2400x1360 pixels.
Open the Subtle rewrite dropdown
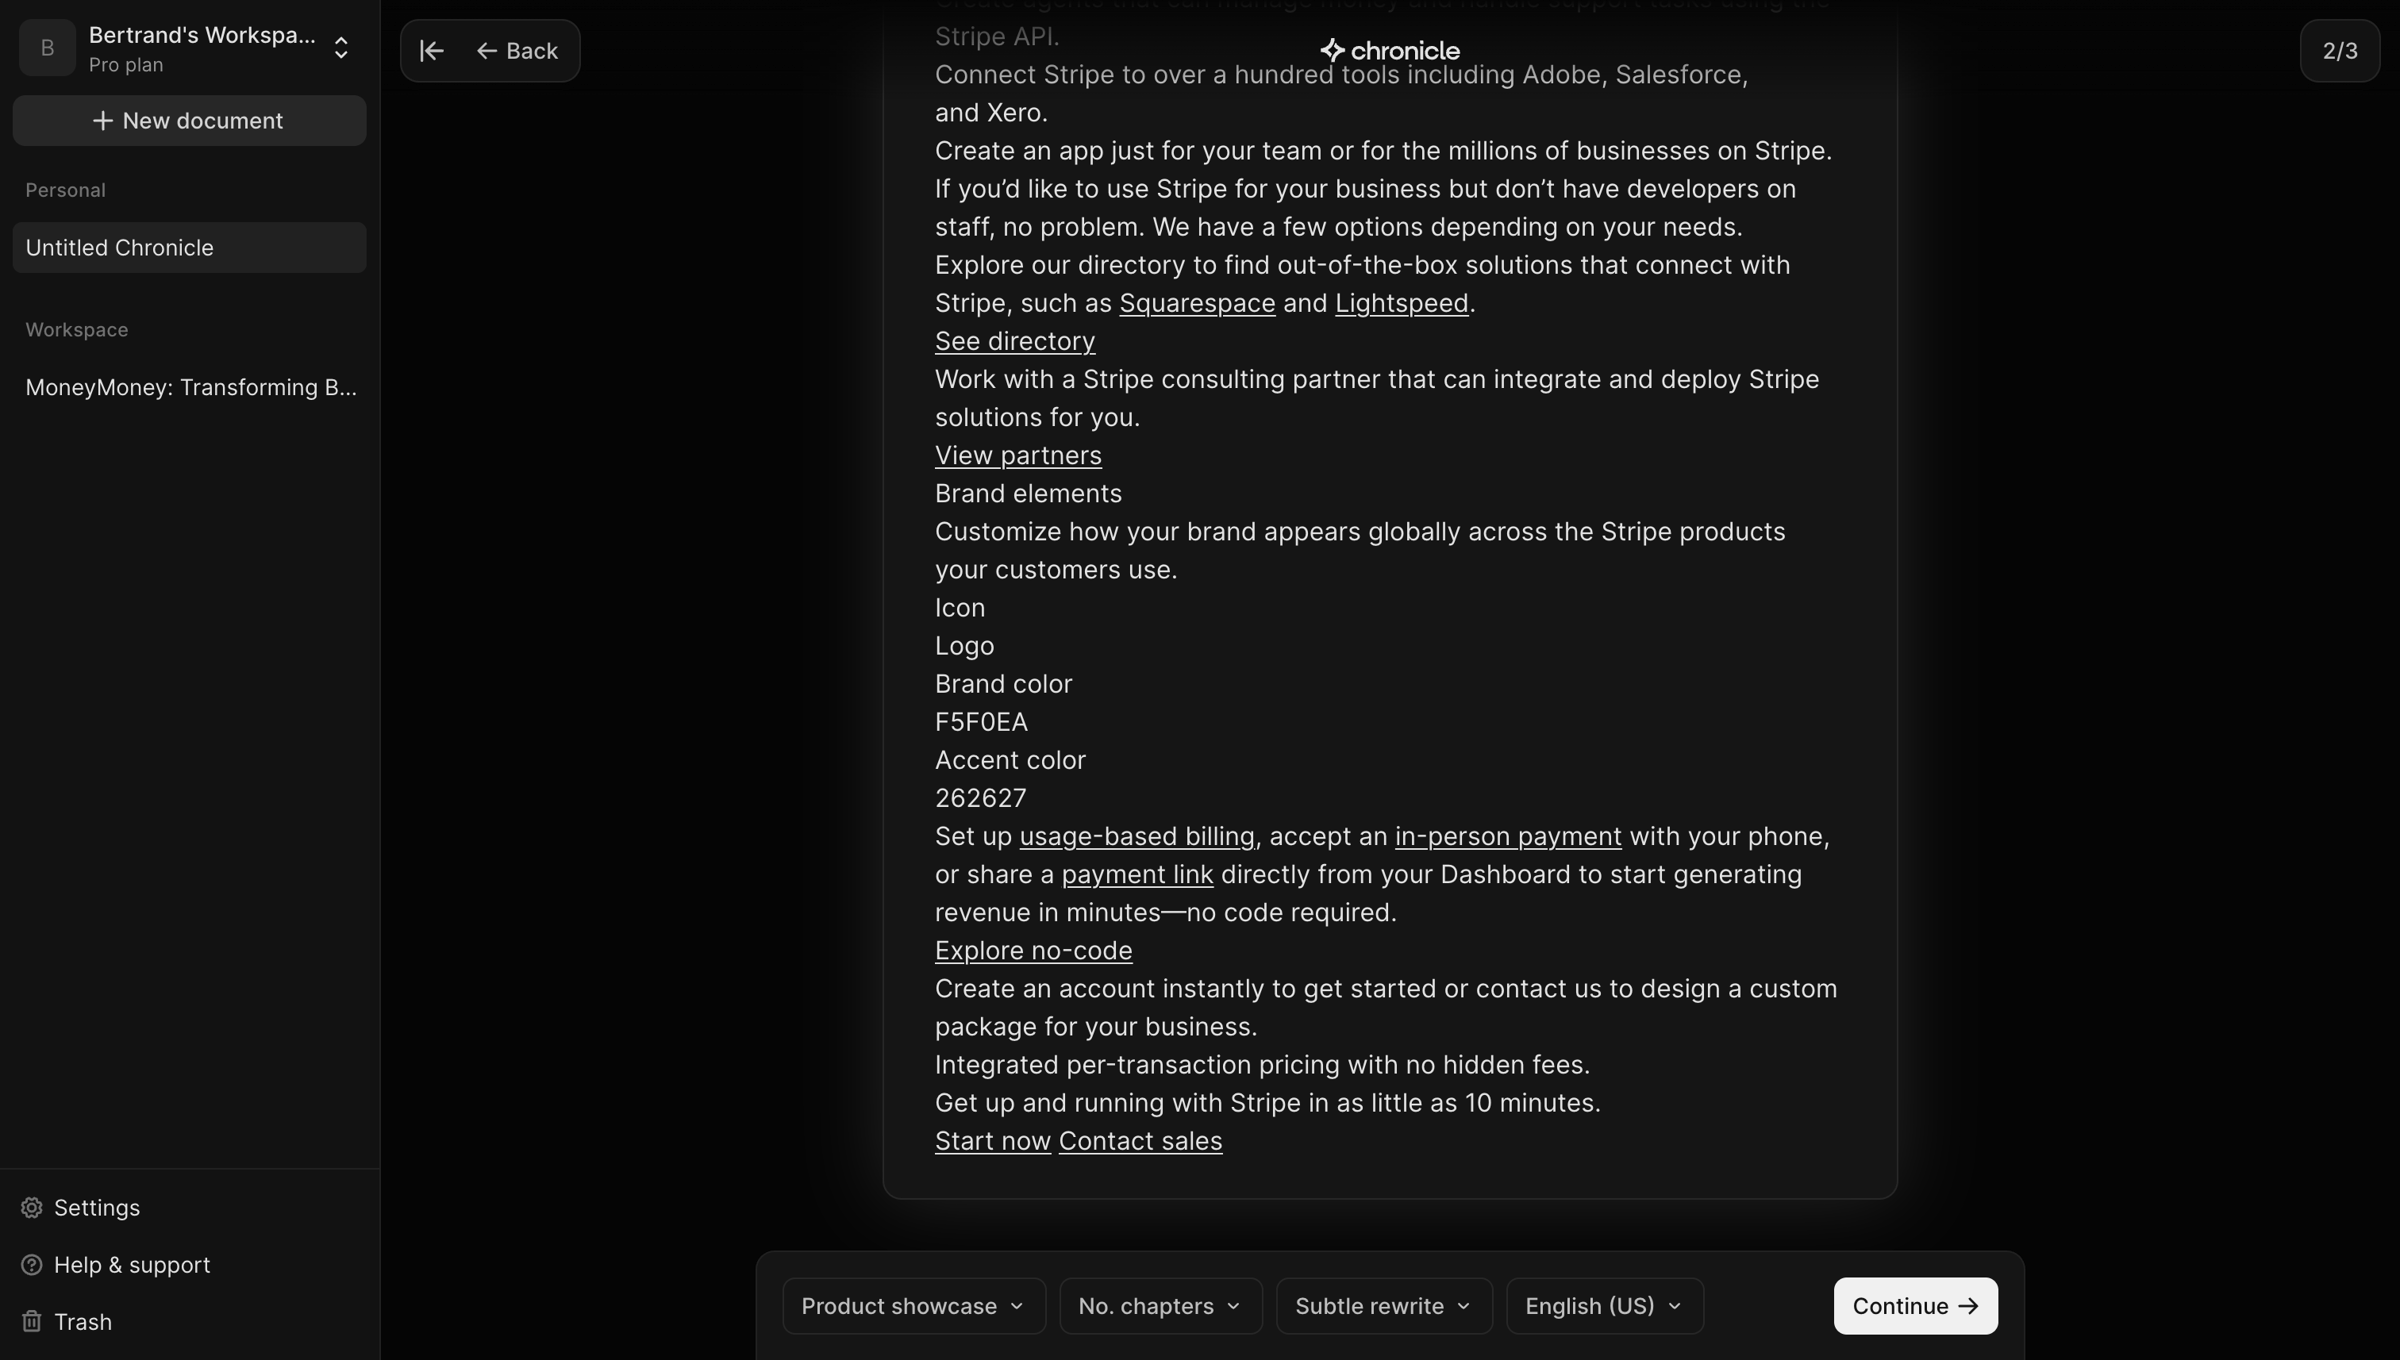pos(1384,1306)
